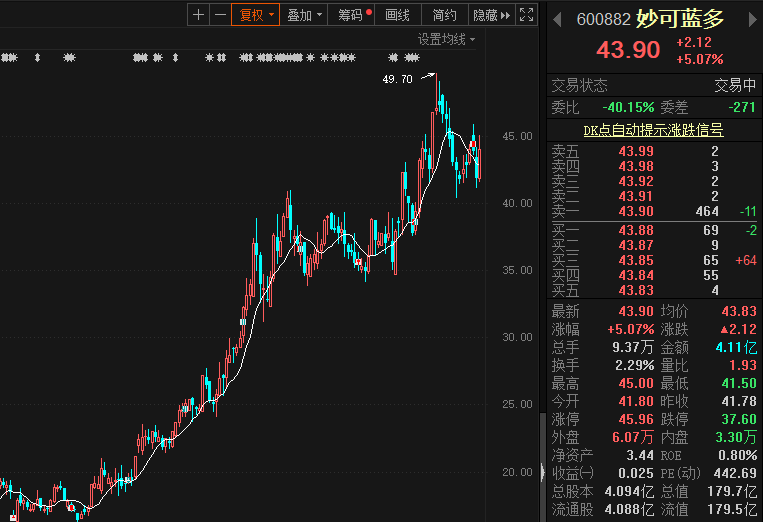This screenshot has height=522, width=763.
Task: Open the 复权 dropdown arrow
Action: pyautogui.click(x=271, y=15)
